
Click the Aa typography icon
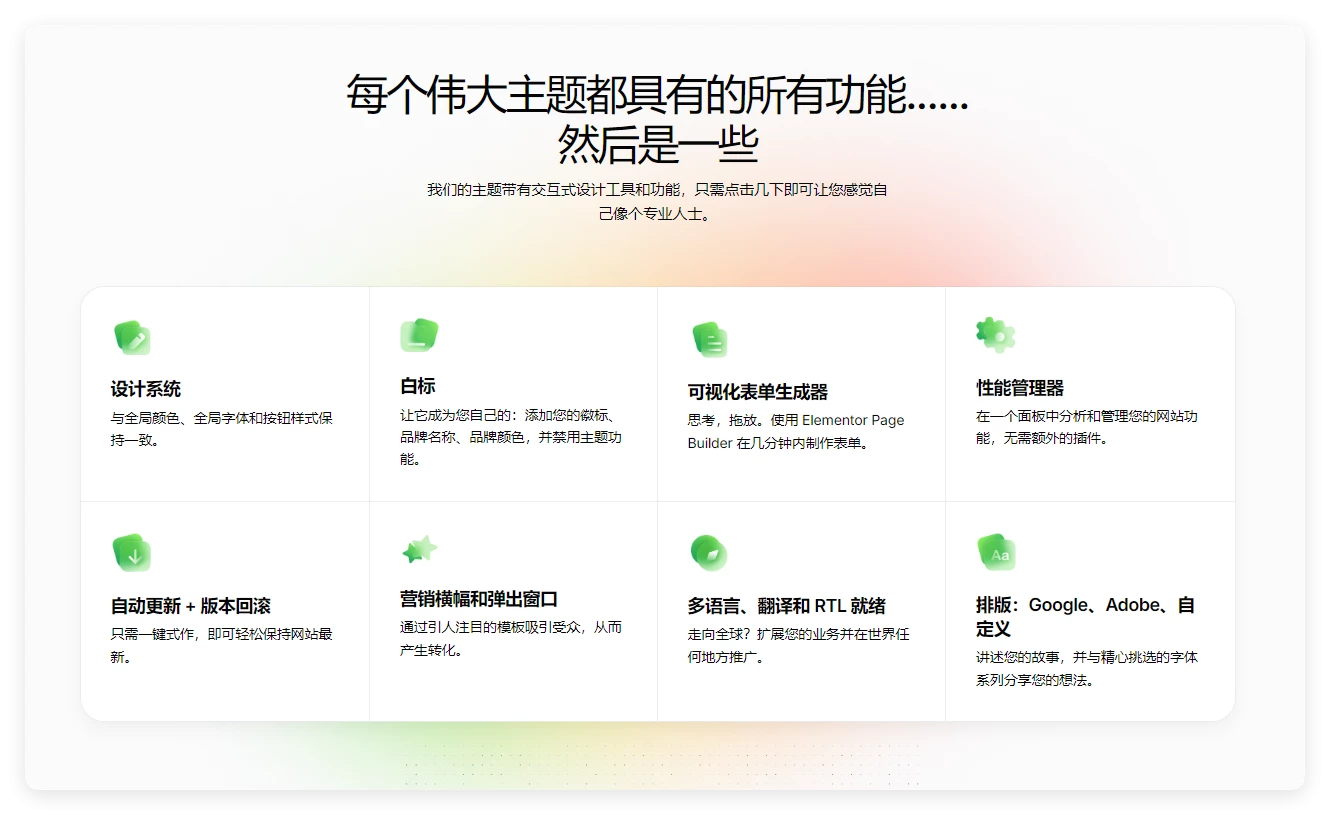tap(996, 552)
